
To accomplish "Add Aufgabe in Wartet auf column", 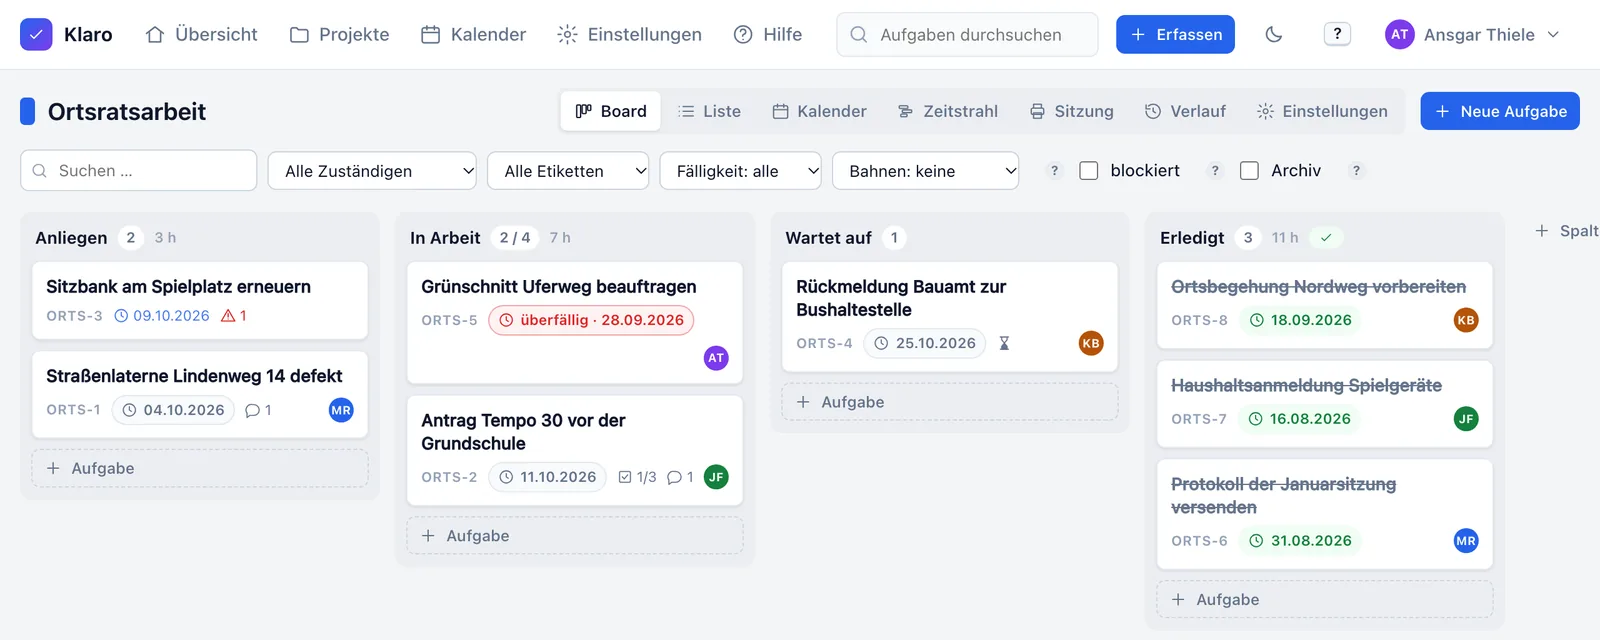I will (x=950, y=402).
